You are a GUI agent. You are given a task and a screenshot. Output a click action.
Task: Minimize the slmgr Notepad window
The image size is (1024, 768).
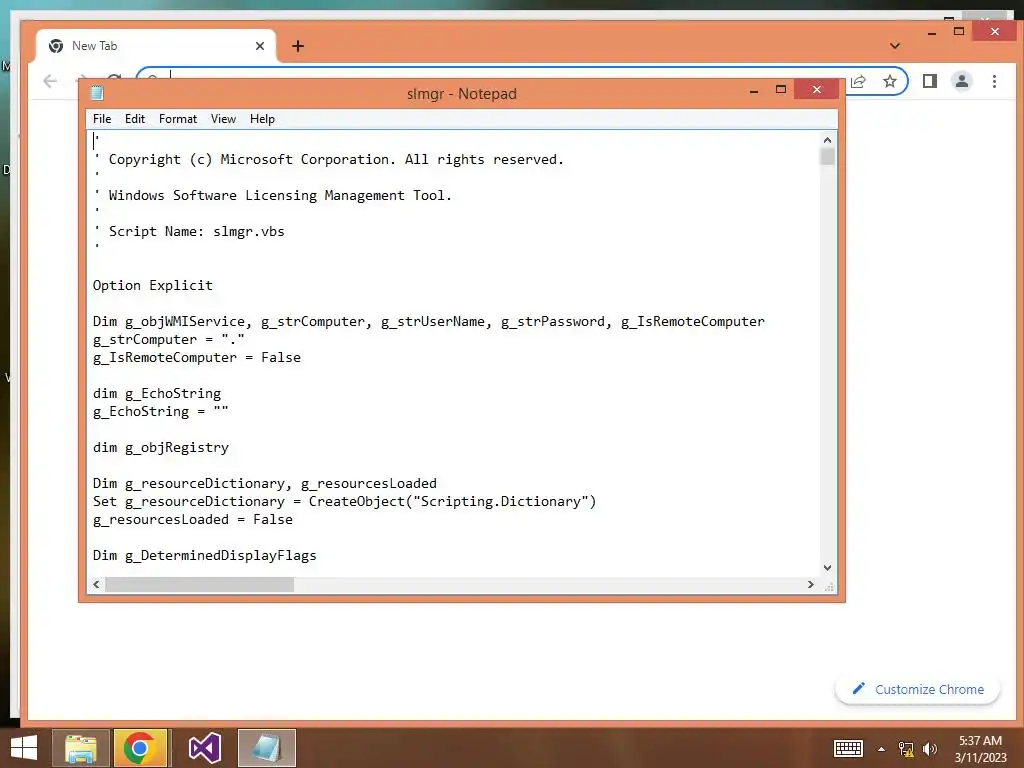pos(754,90)
